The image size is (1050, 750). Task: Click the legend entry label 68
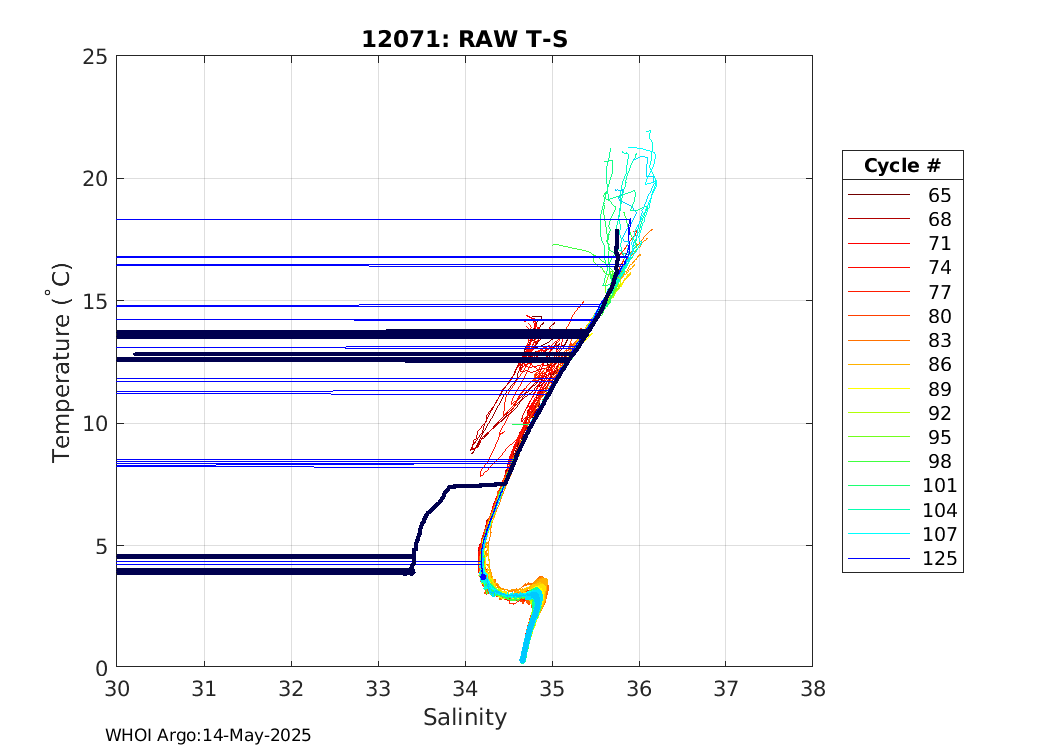(939, 219)
